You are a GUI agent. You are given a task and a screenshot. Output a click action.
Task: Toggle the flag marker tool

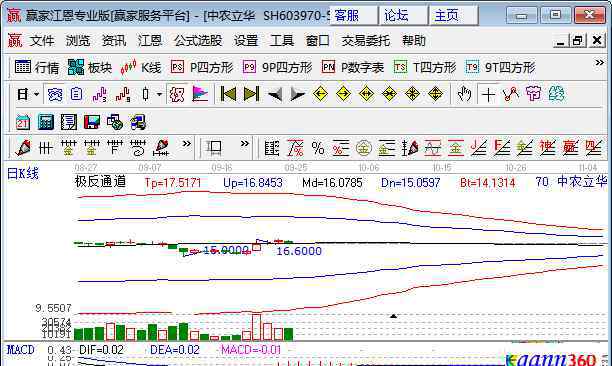(x=200, y=94)
